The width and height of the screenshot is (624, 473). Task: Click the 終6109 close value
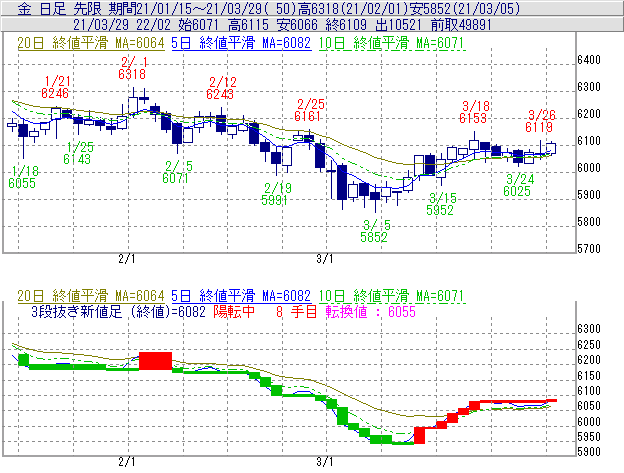pyautogui.click(x=346, y=25)
